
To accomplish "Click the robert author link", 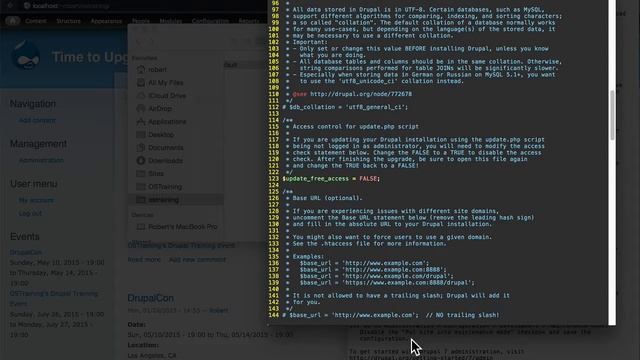I will coord(219,311).
